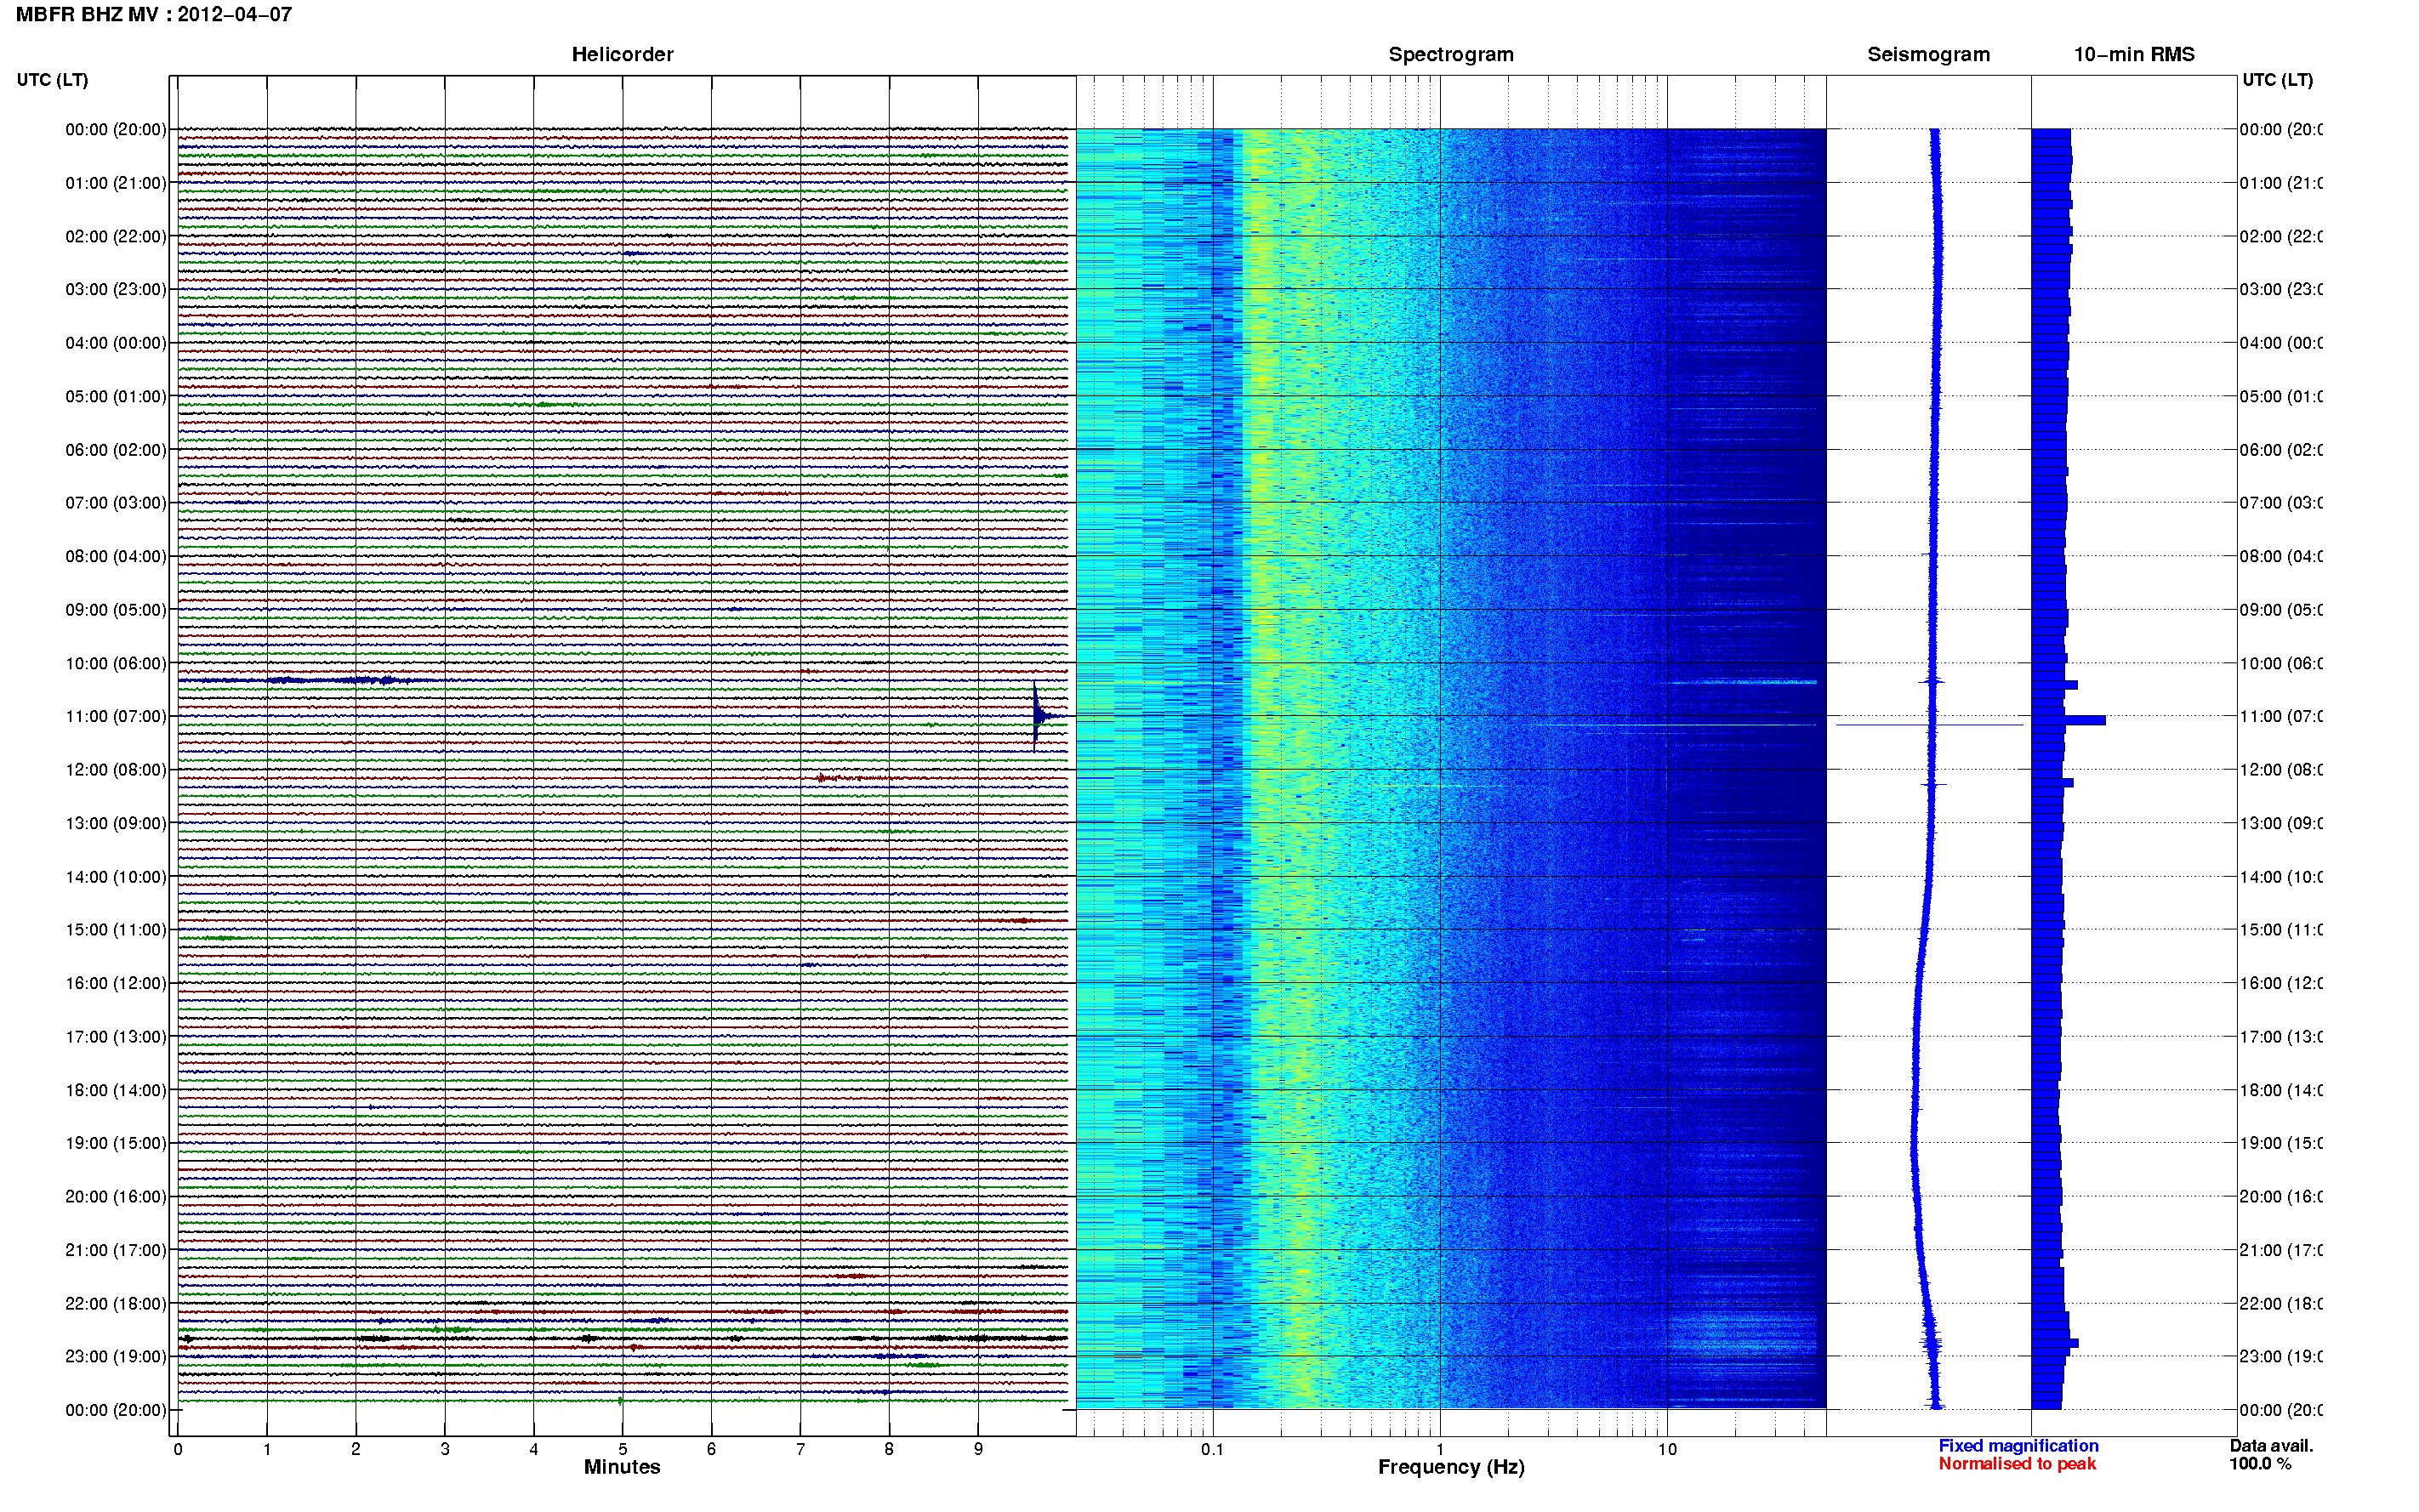Screen dimensions: 2419x1512
Task: Click minute tick '3' under the helicorder
Action: (445, 1449)
